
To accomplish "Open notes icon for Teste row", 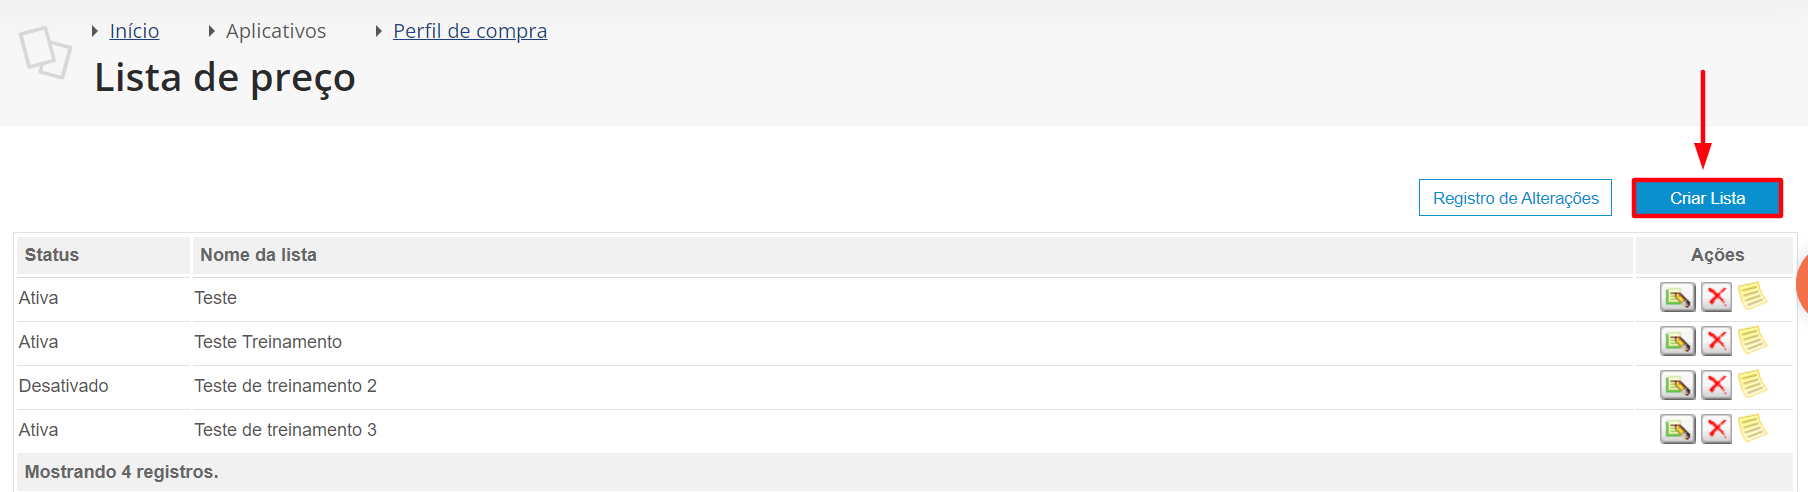I will pyautogui.click(x=1752, y=296).
